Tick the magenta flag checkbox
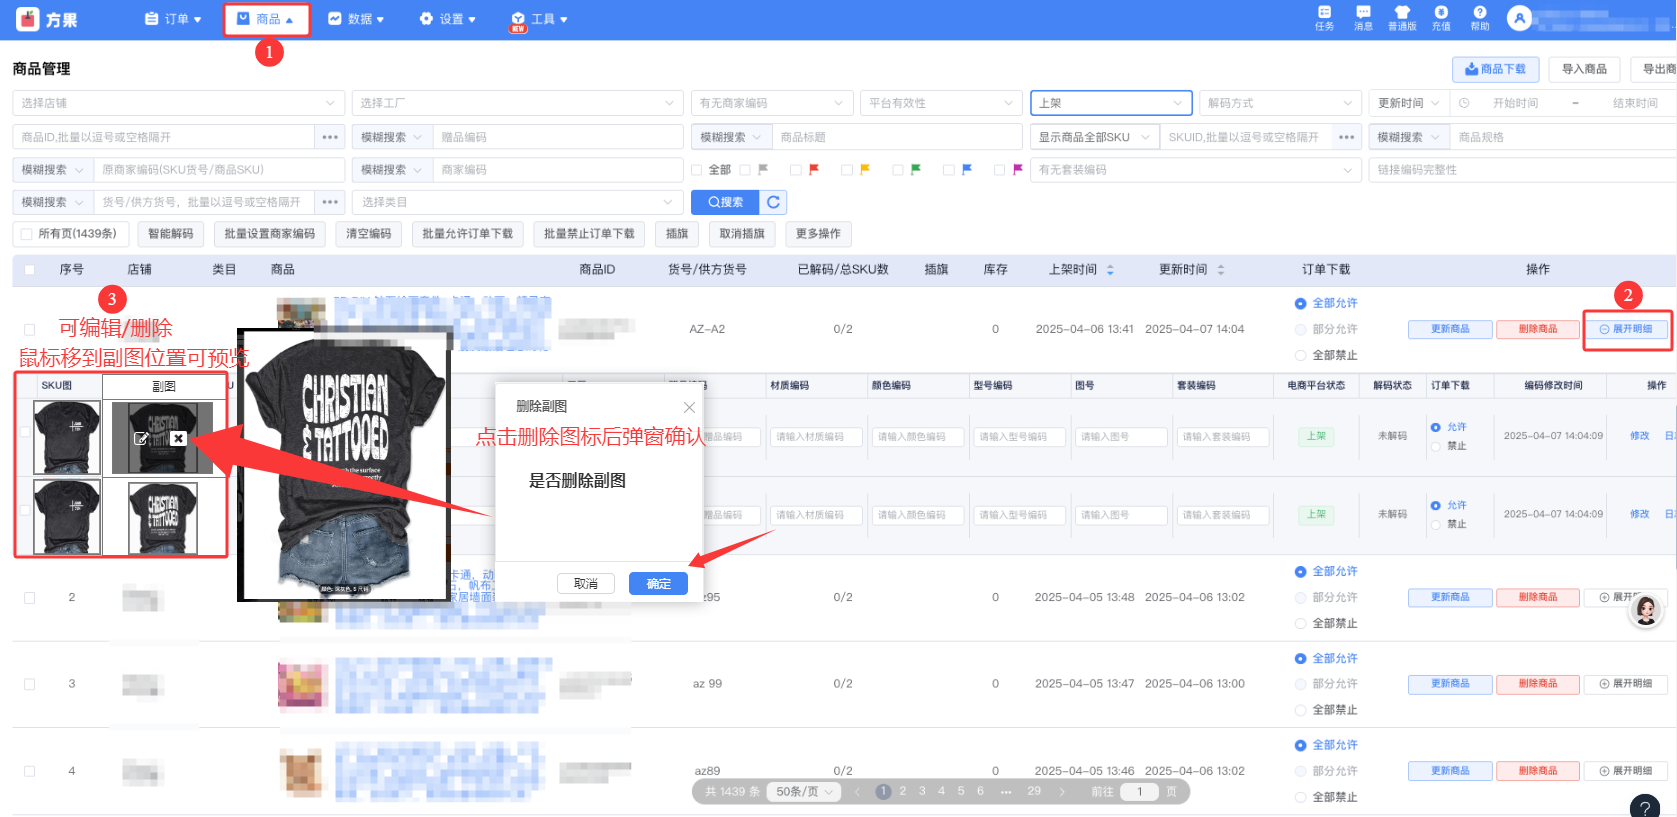This screenshot has height=817, width=1677. coord(1000,170)
